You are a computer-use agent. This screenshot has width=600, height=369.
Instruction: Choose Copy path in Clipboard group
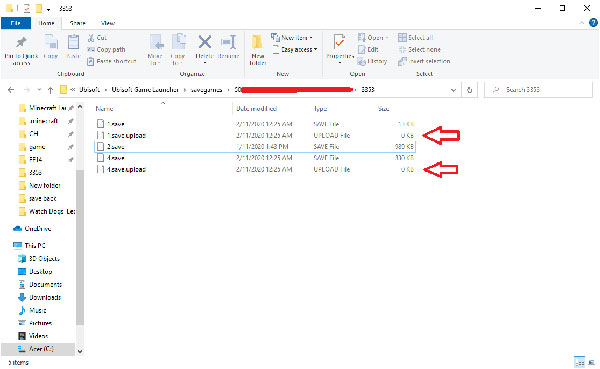click(x=106, y=49)
